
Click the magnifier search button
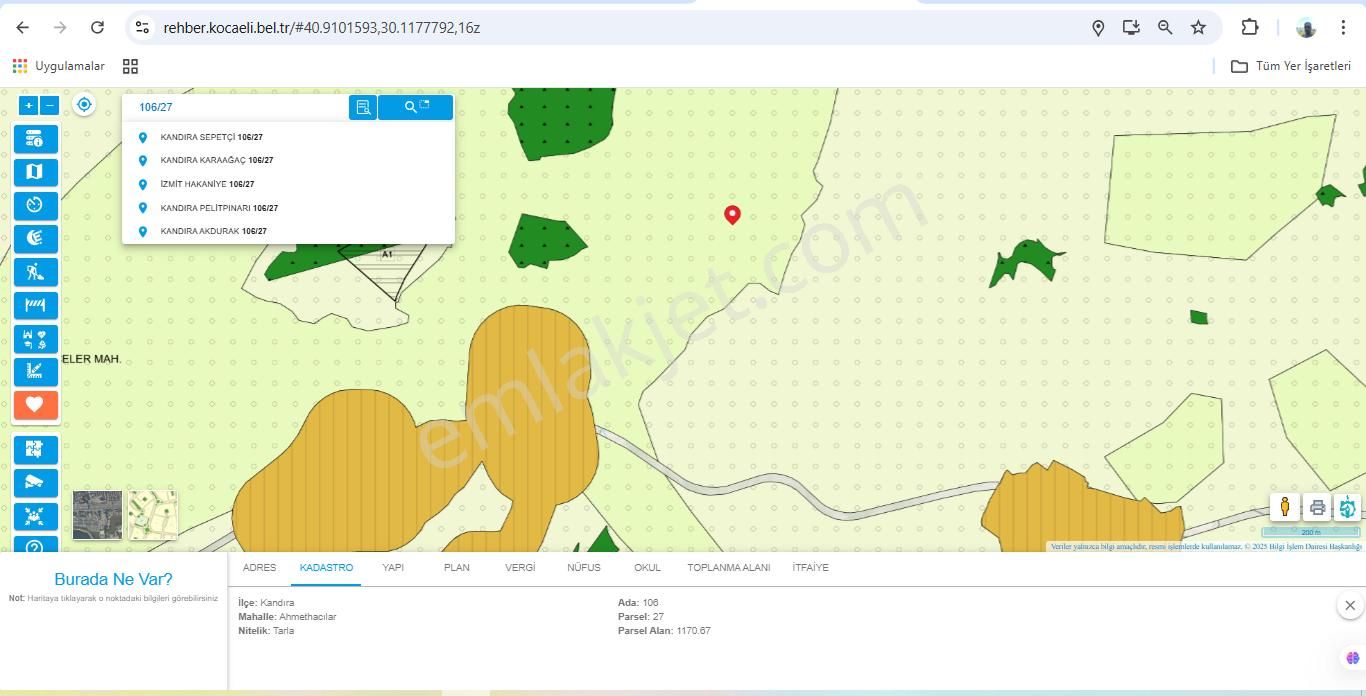(415, 107)
